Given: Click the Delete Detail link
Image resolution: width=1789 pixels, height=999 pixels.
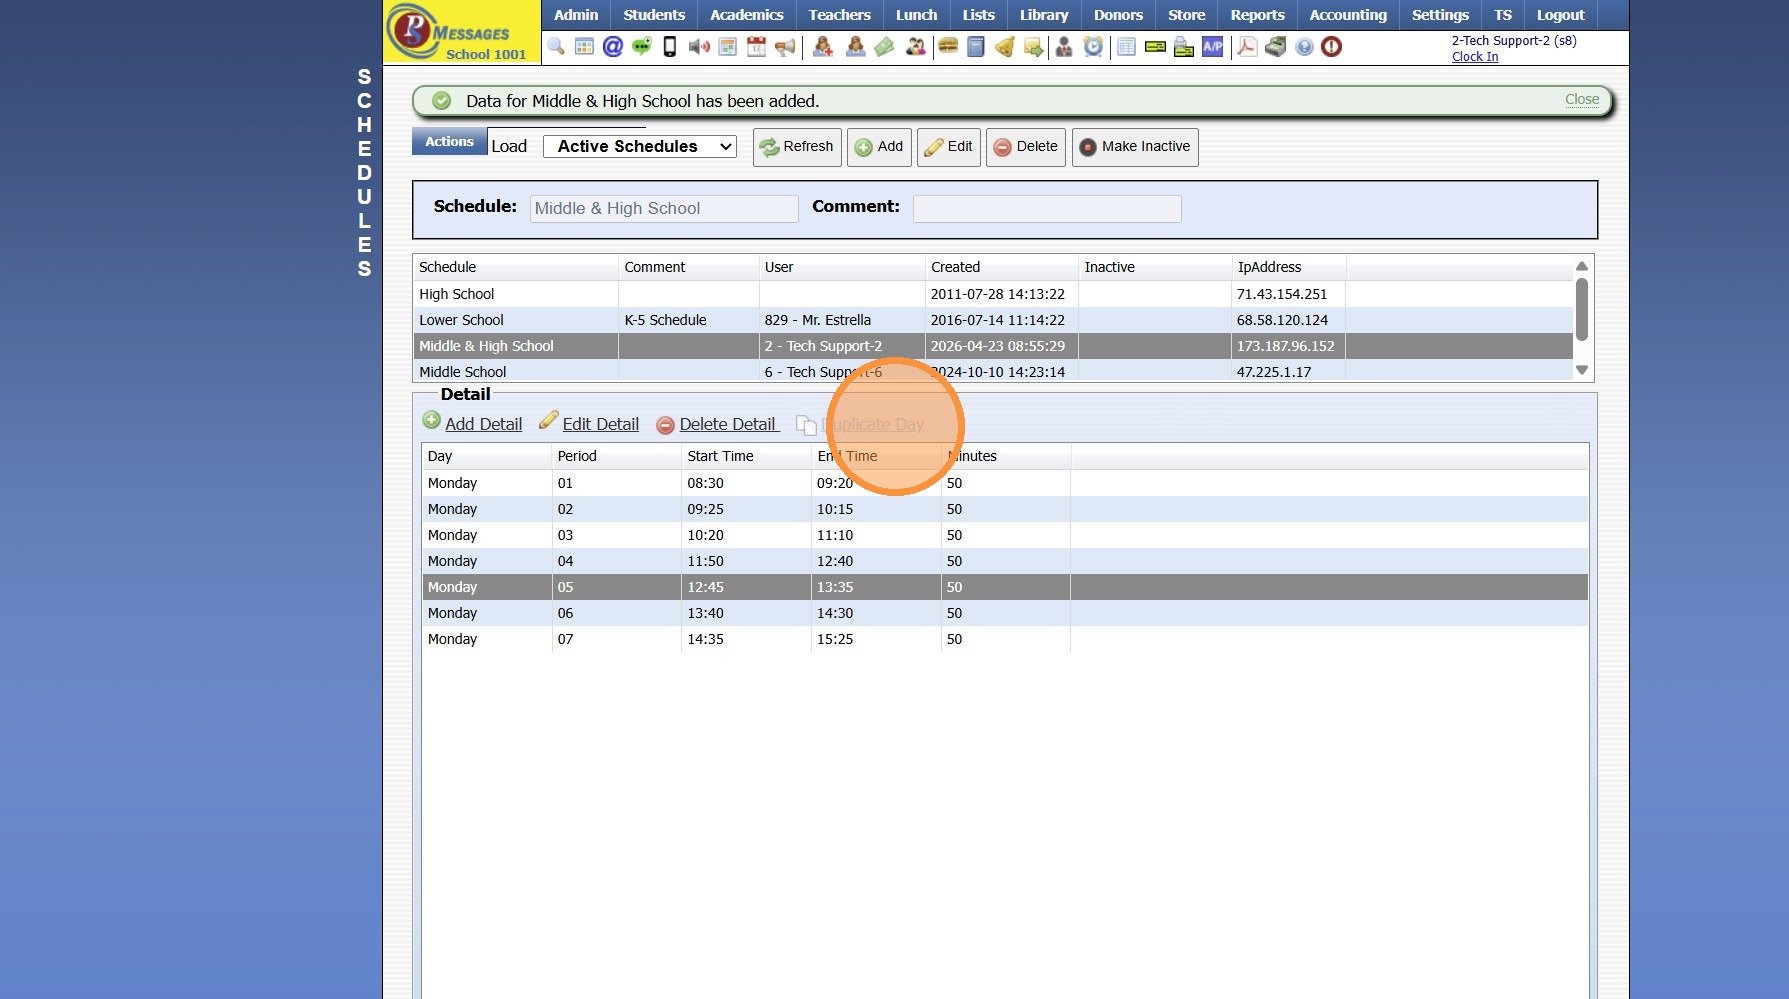Looking at the screenshot, I should (727, 424).
